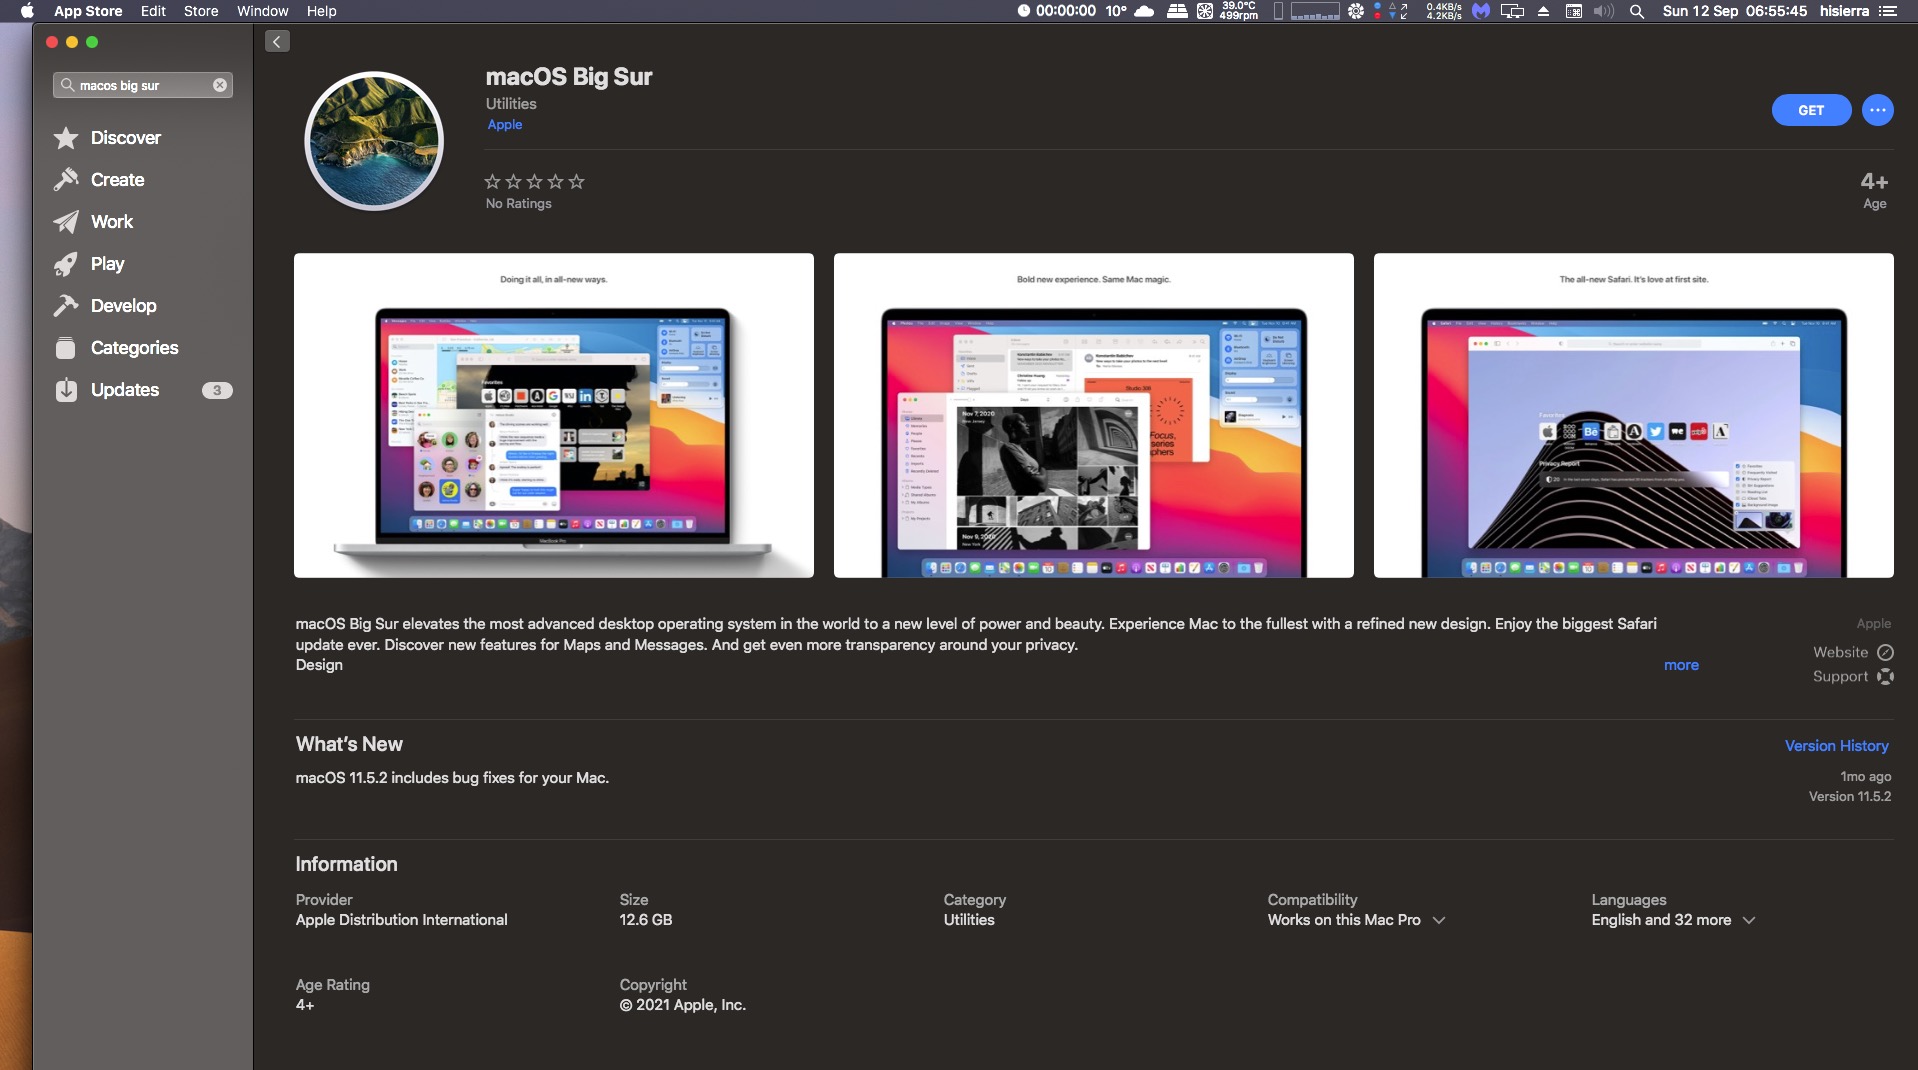
Task: Browse the Categories section icon
Action: 66,348
